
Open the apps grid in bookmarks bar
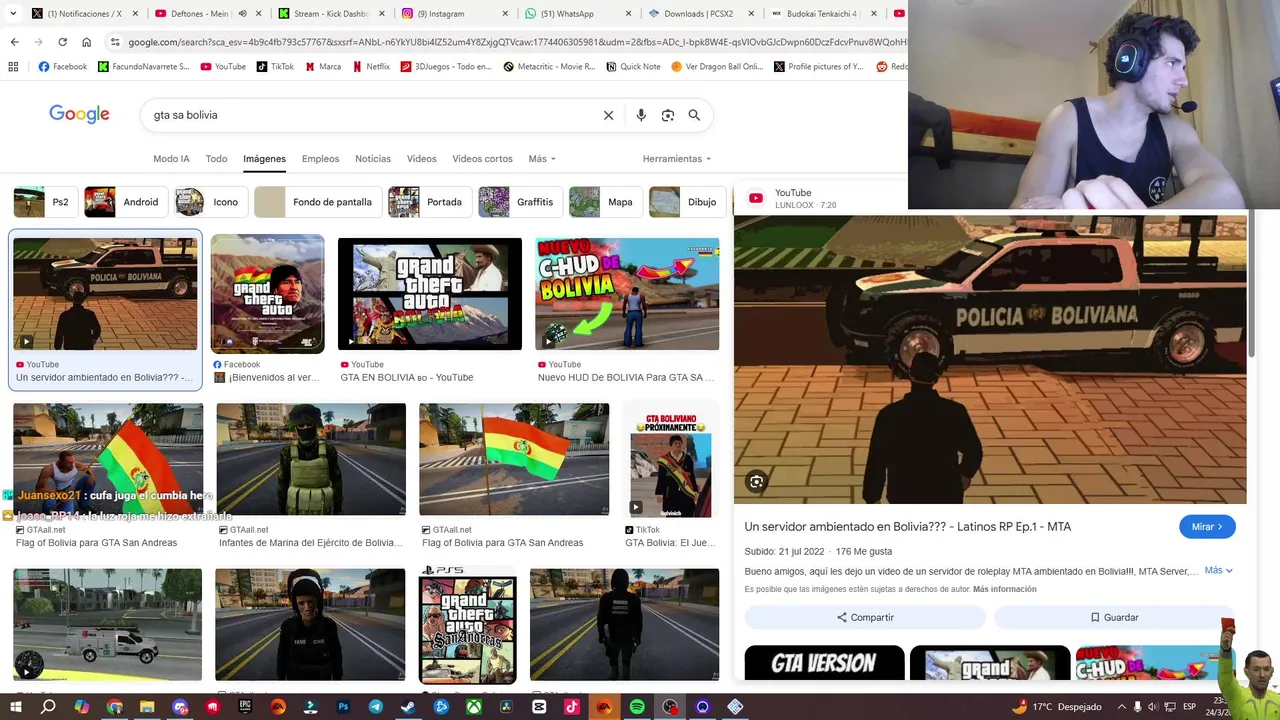[x=13, y=67]
